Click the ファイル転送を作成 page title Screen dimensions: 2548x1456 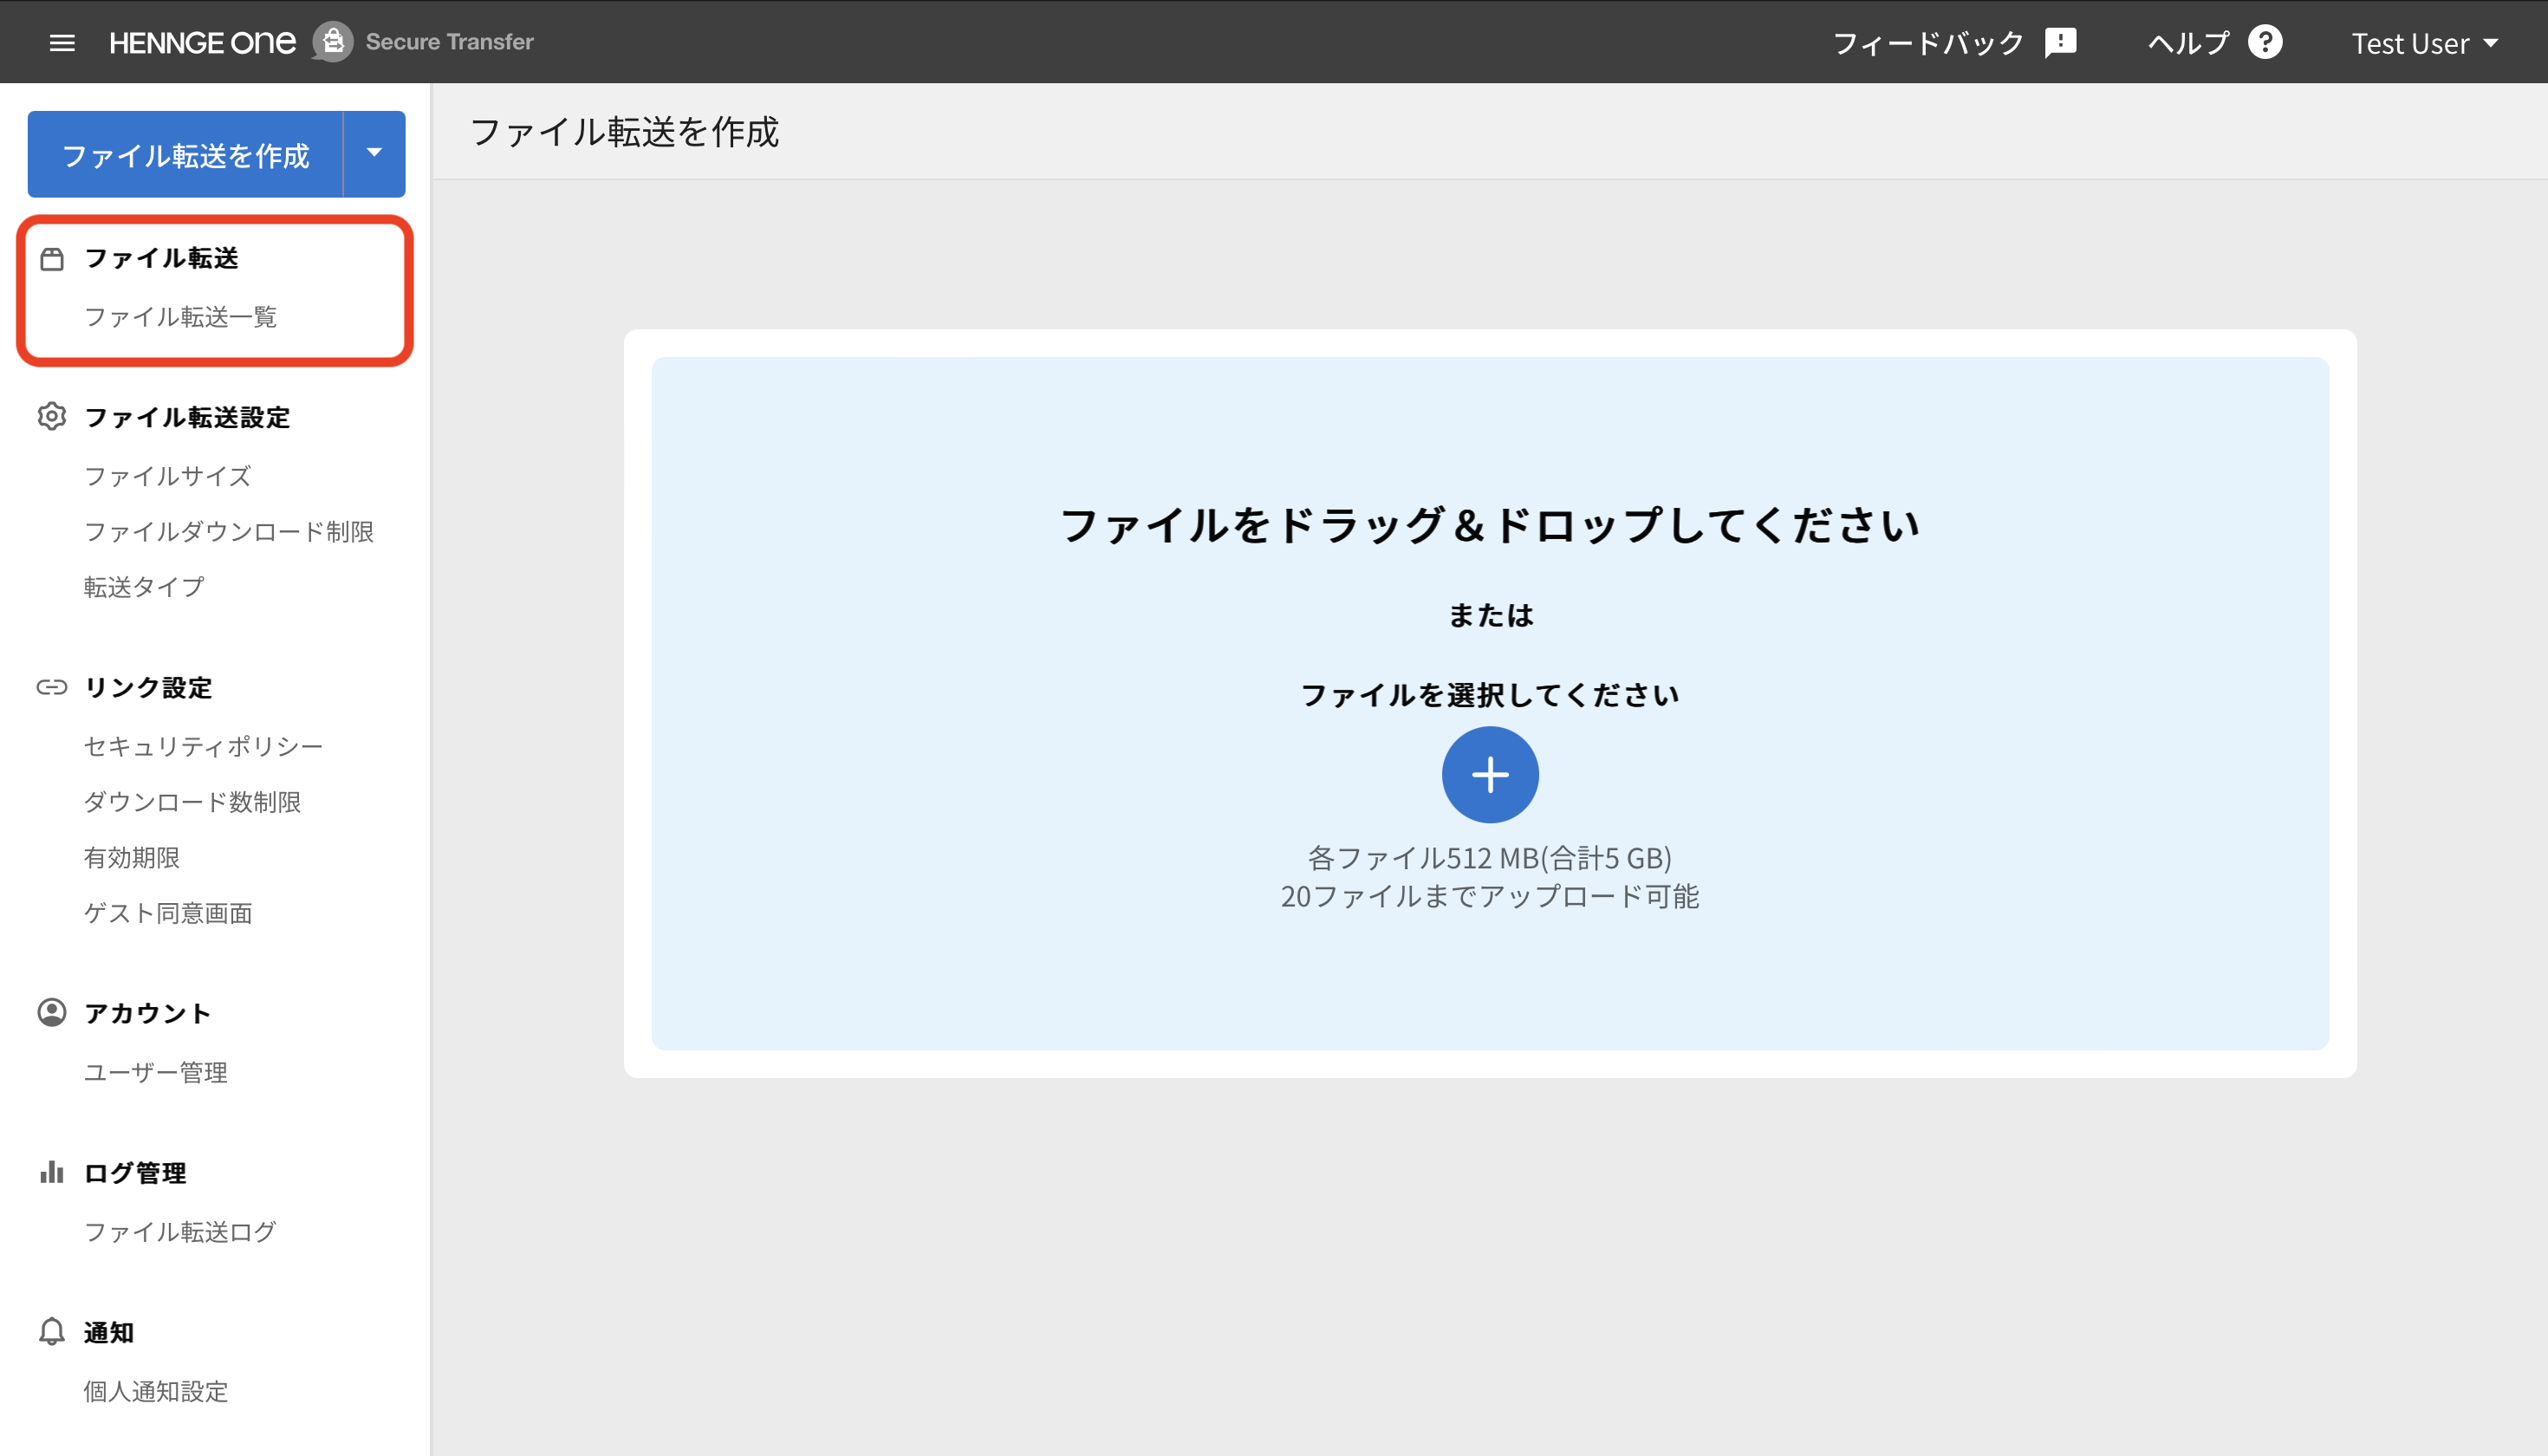(624, 132)
